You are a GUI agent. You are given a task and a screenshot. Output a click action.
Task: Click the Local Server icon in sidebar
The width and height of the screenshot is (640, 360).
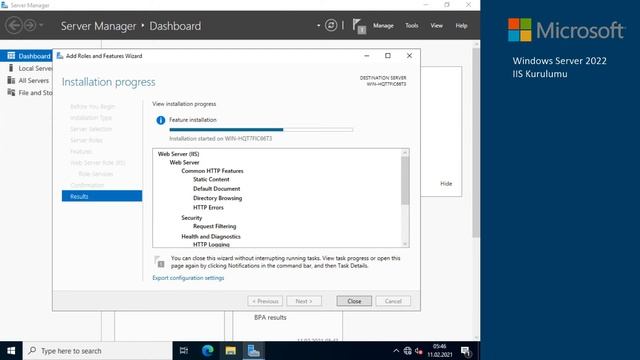click(x=11, y=68)
